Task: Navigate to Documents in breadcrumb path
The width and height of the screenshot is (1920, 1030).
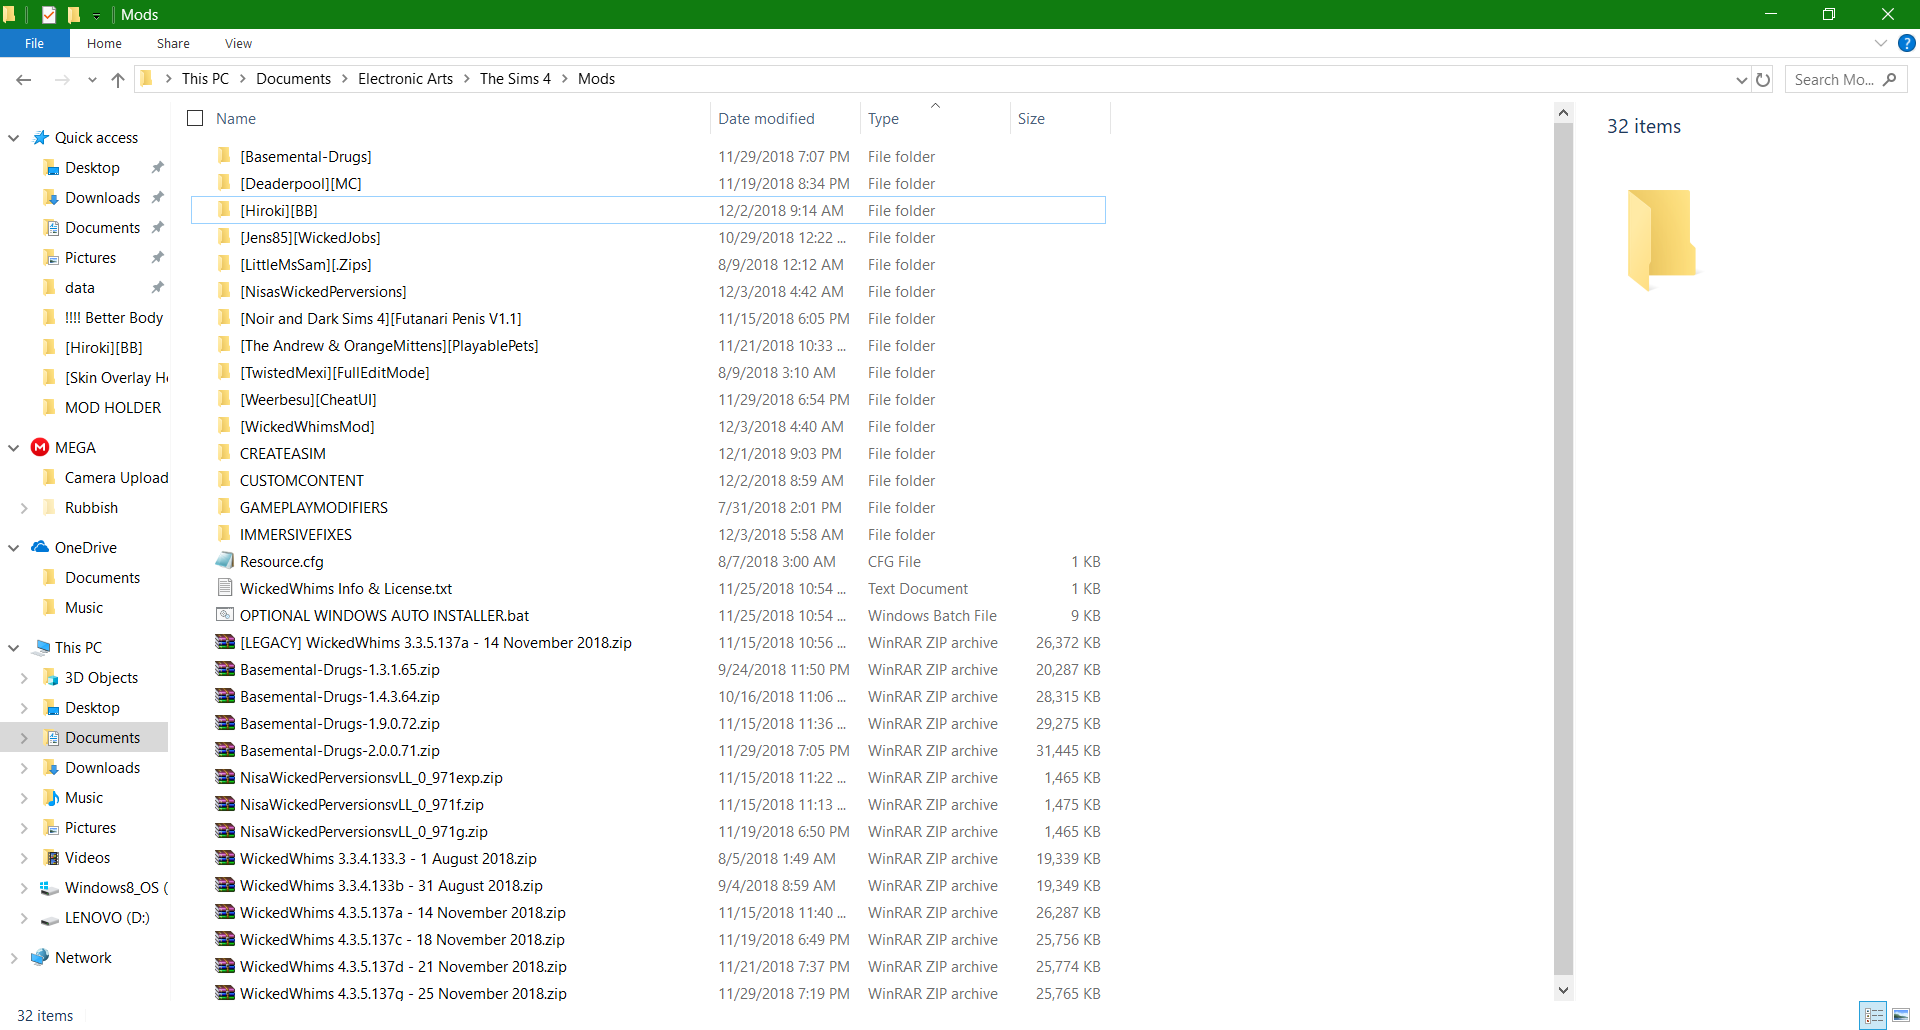Action: [x=293, y=79]
